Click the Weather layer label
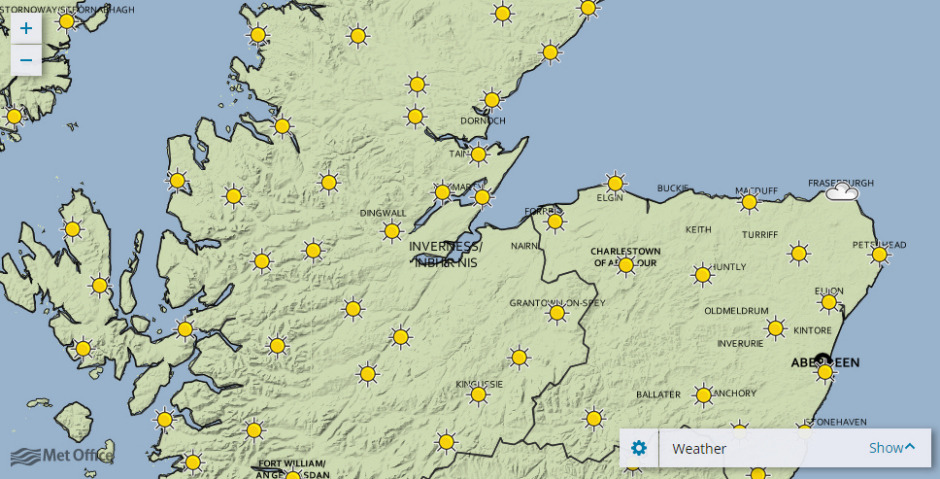The width and height of the screenshot is (940, 479). tap(699, 449)
